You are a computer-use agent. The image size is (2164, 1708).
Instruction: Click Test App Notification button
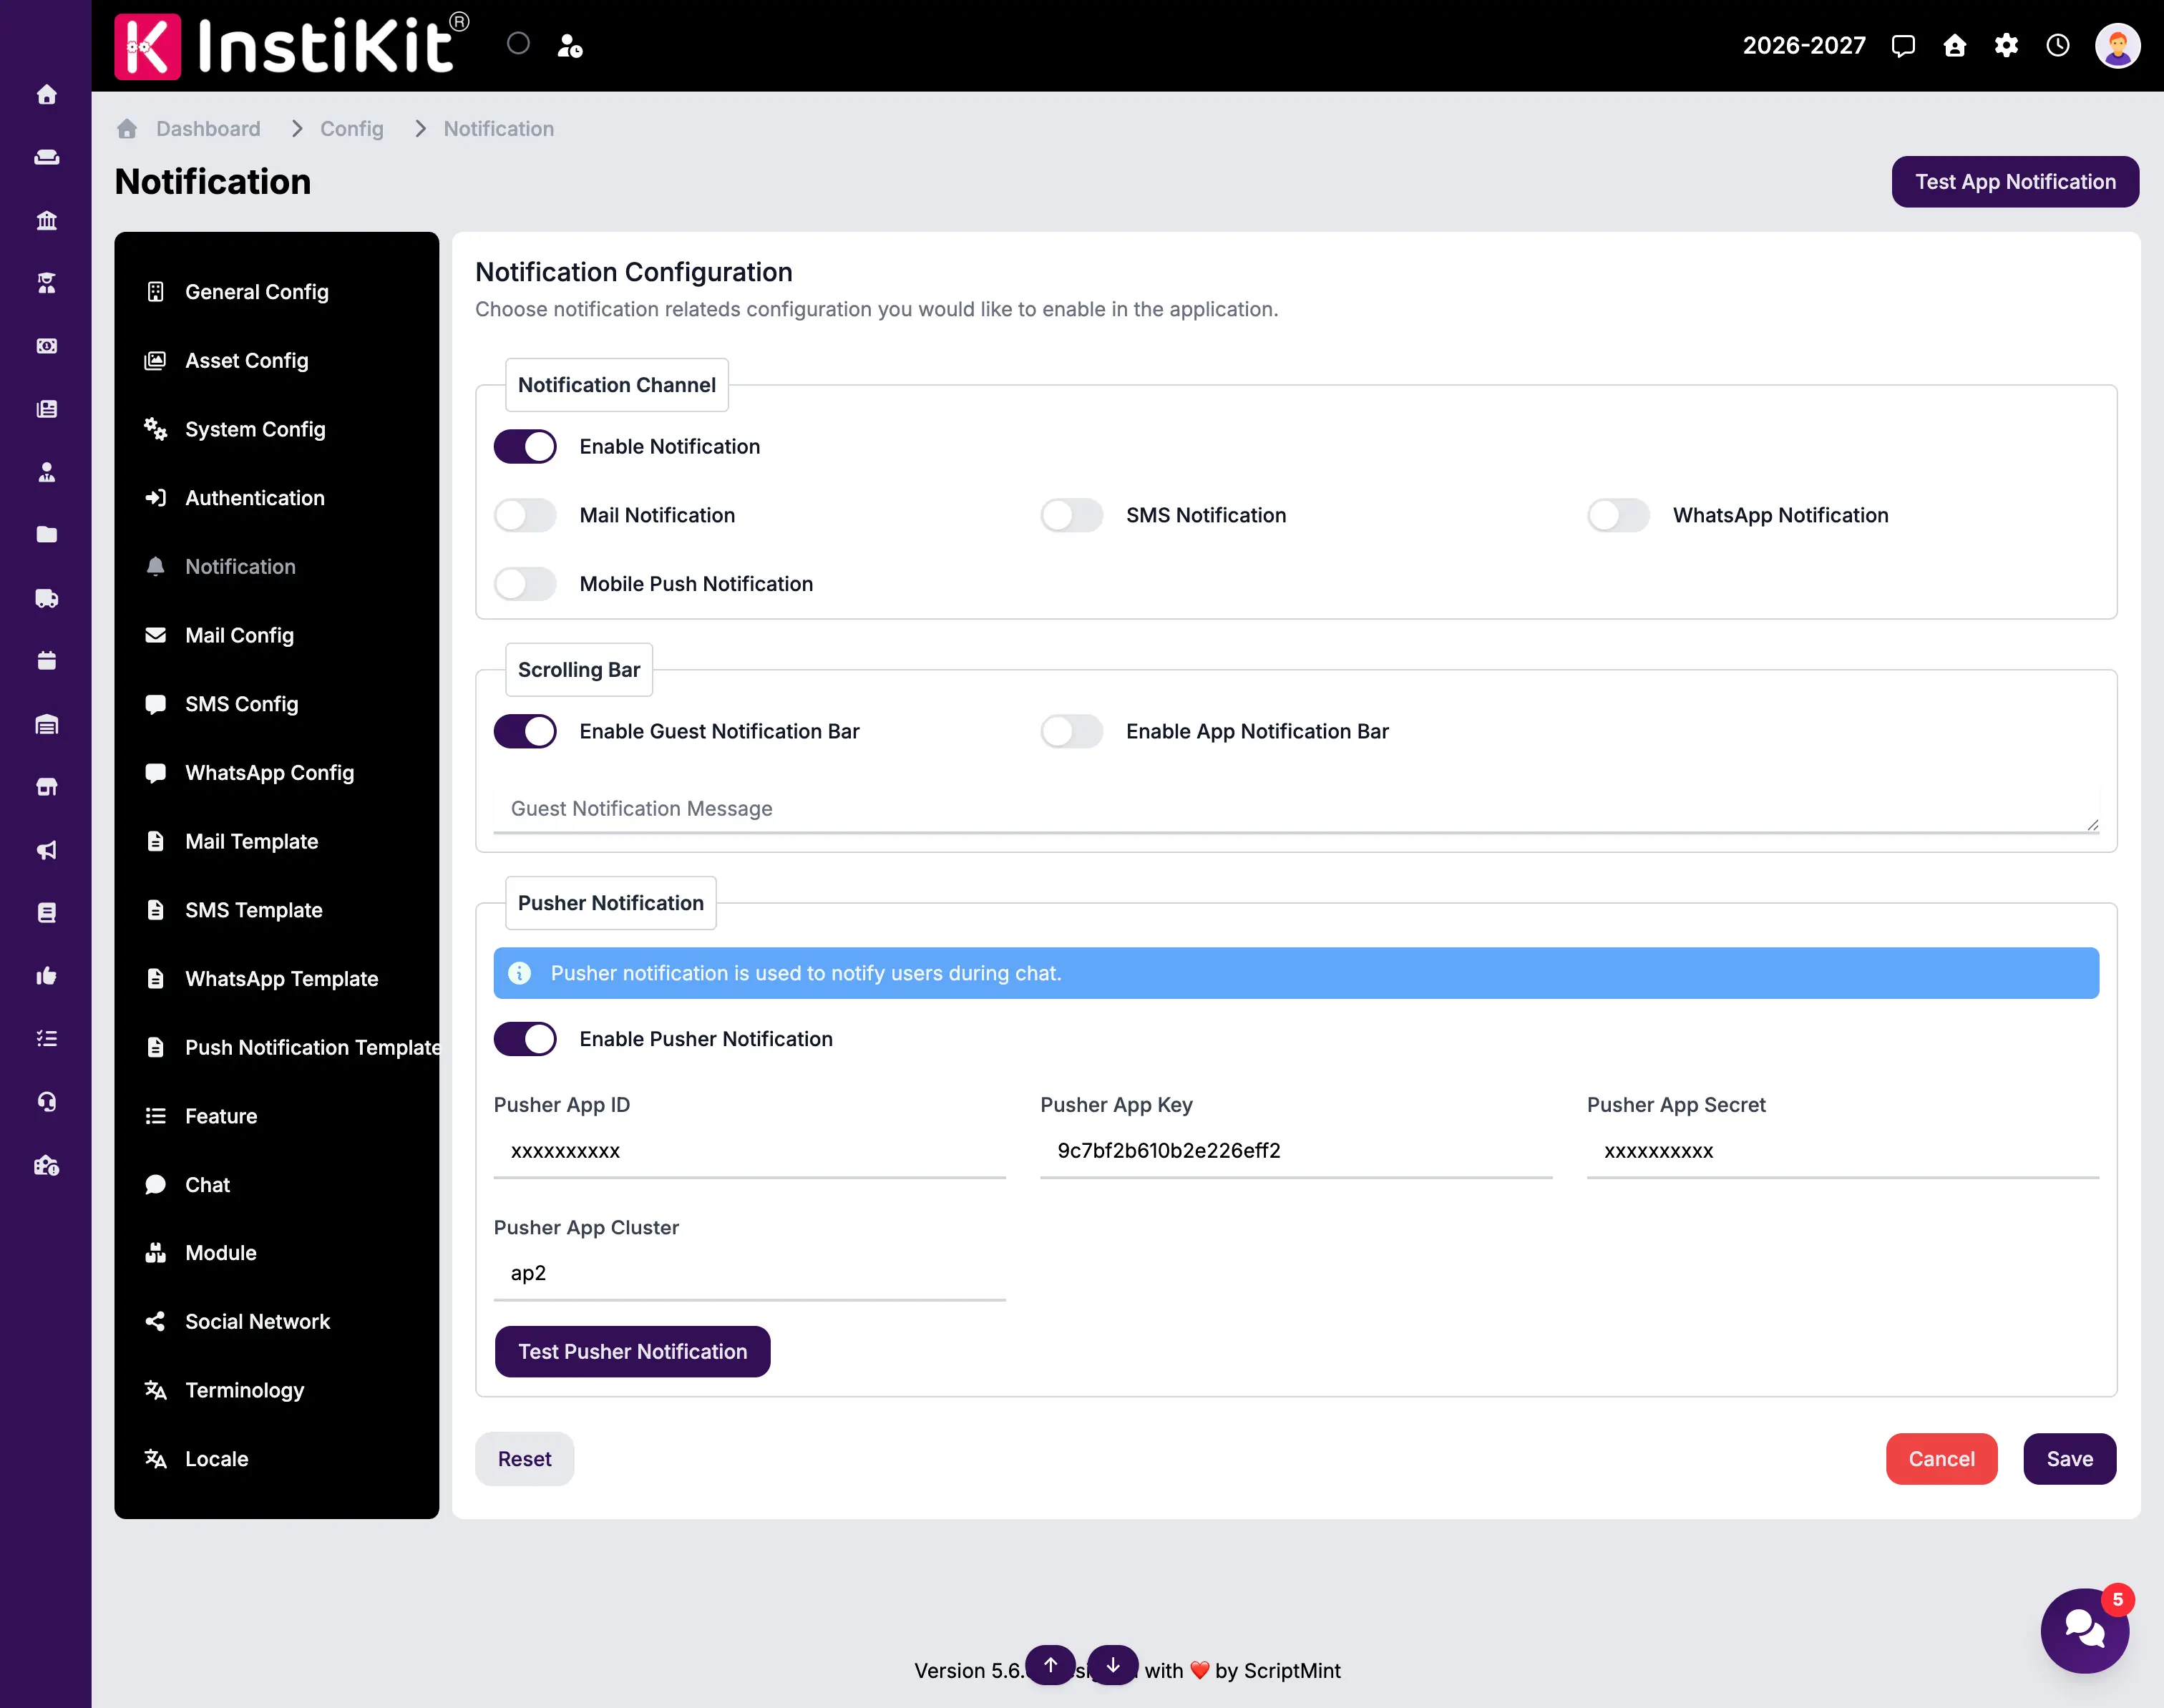click(x=2015, y=182)
